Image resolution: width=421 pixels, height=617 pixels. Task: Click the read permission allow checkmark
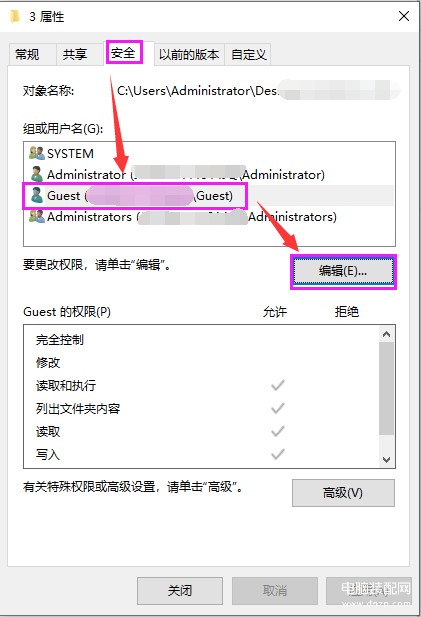pyautogui.click(x=278, y=431)
